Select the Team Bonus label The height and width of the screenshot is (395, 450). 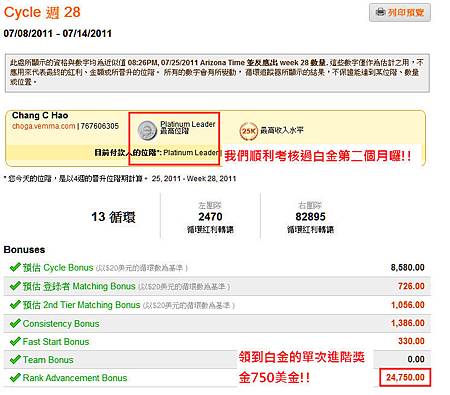click(48, 360)
